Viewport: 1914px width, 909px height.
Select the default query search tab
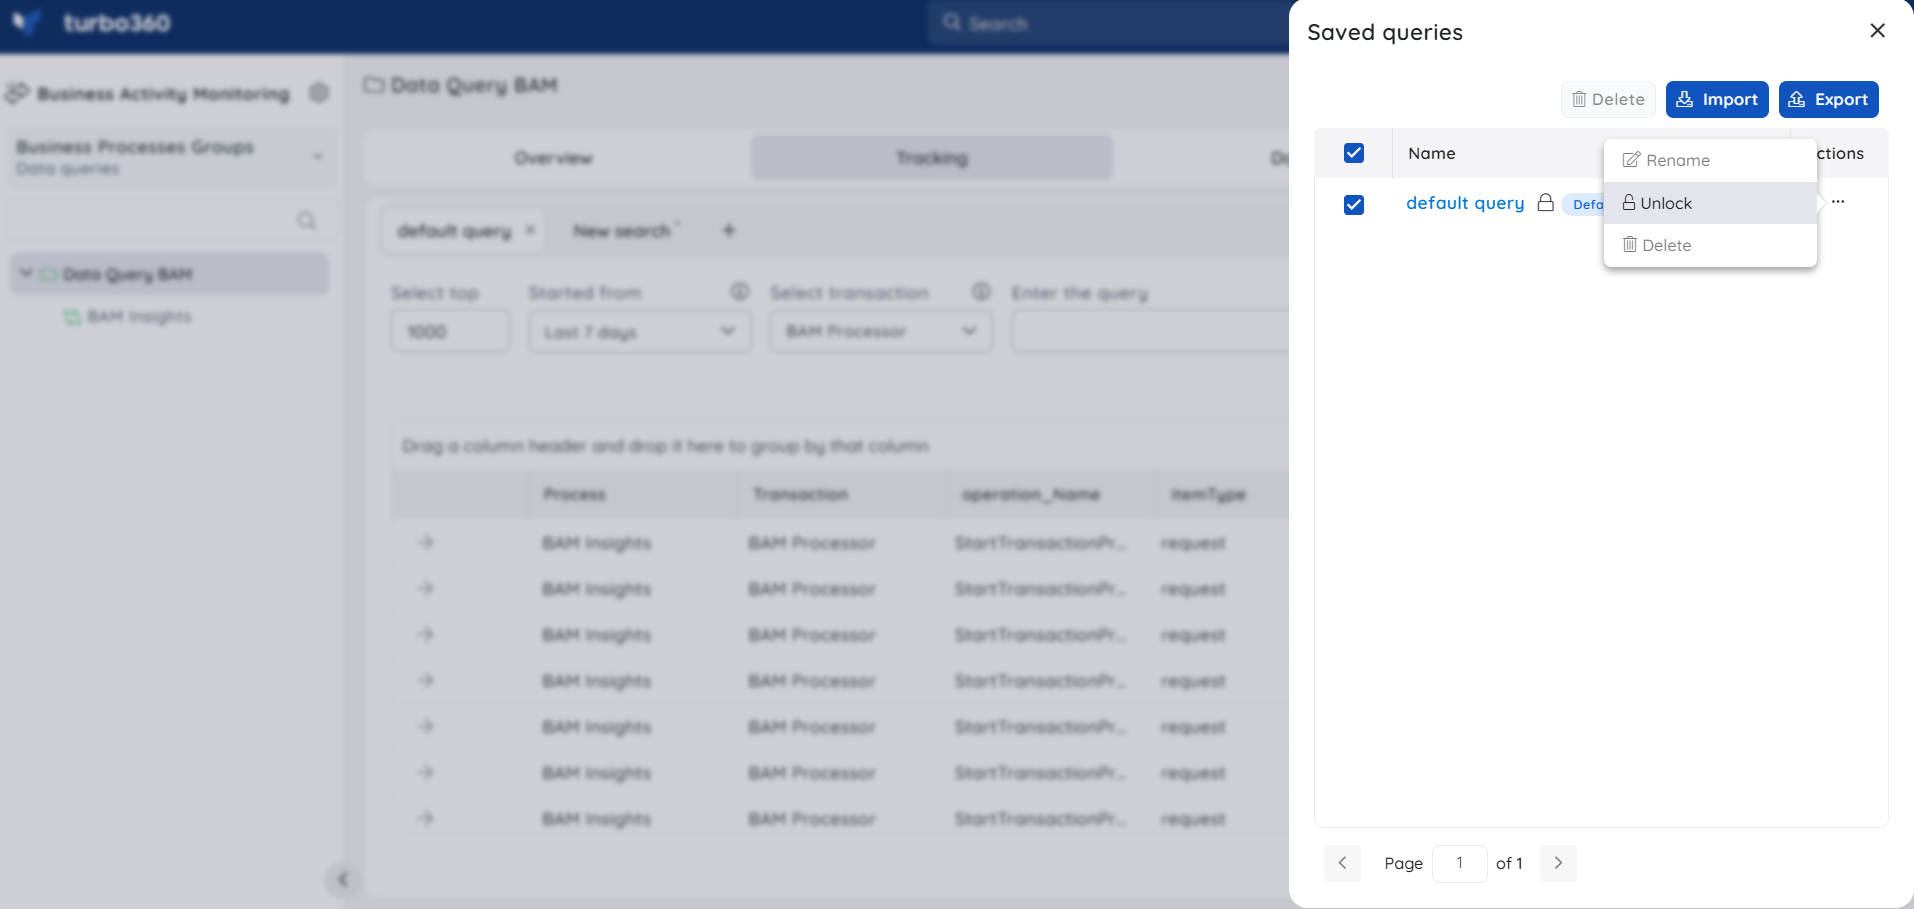pyautogui.click(x=454, y=231)
